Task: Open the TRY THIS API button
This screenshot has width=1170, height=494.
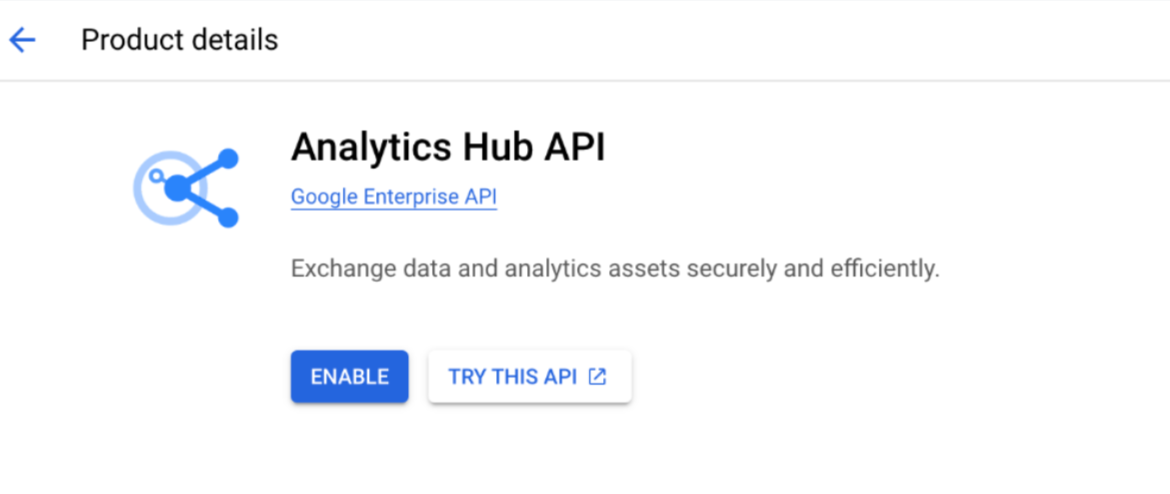Action: coord(530,377)
